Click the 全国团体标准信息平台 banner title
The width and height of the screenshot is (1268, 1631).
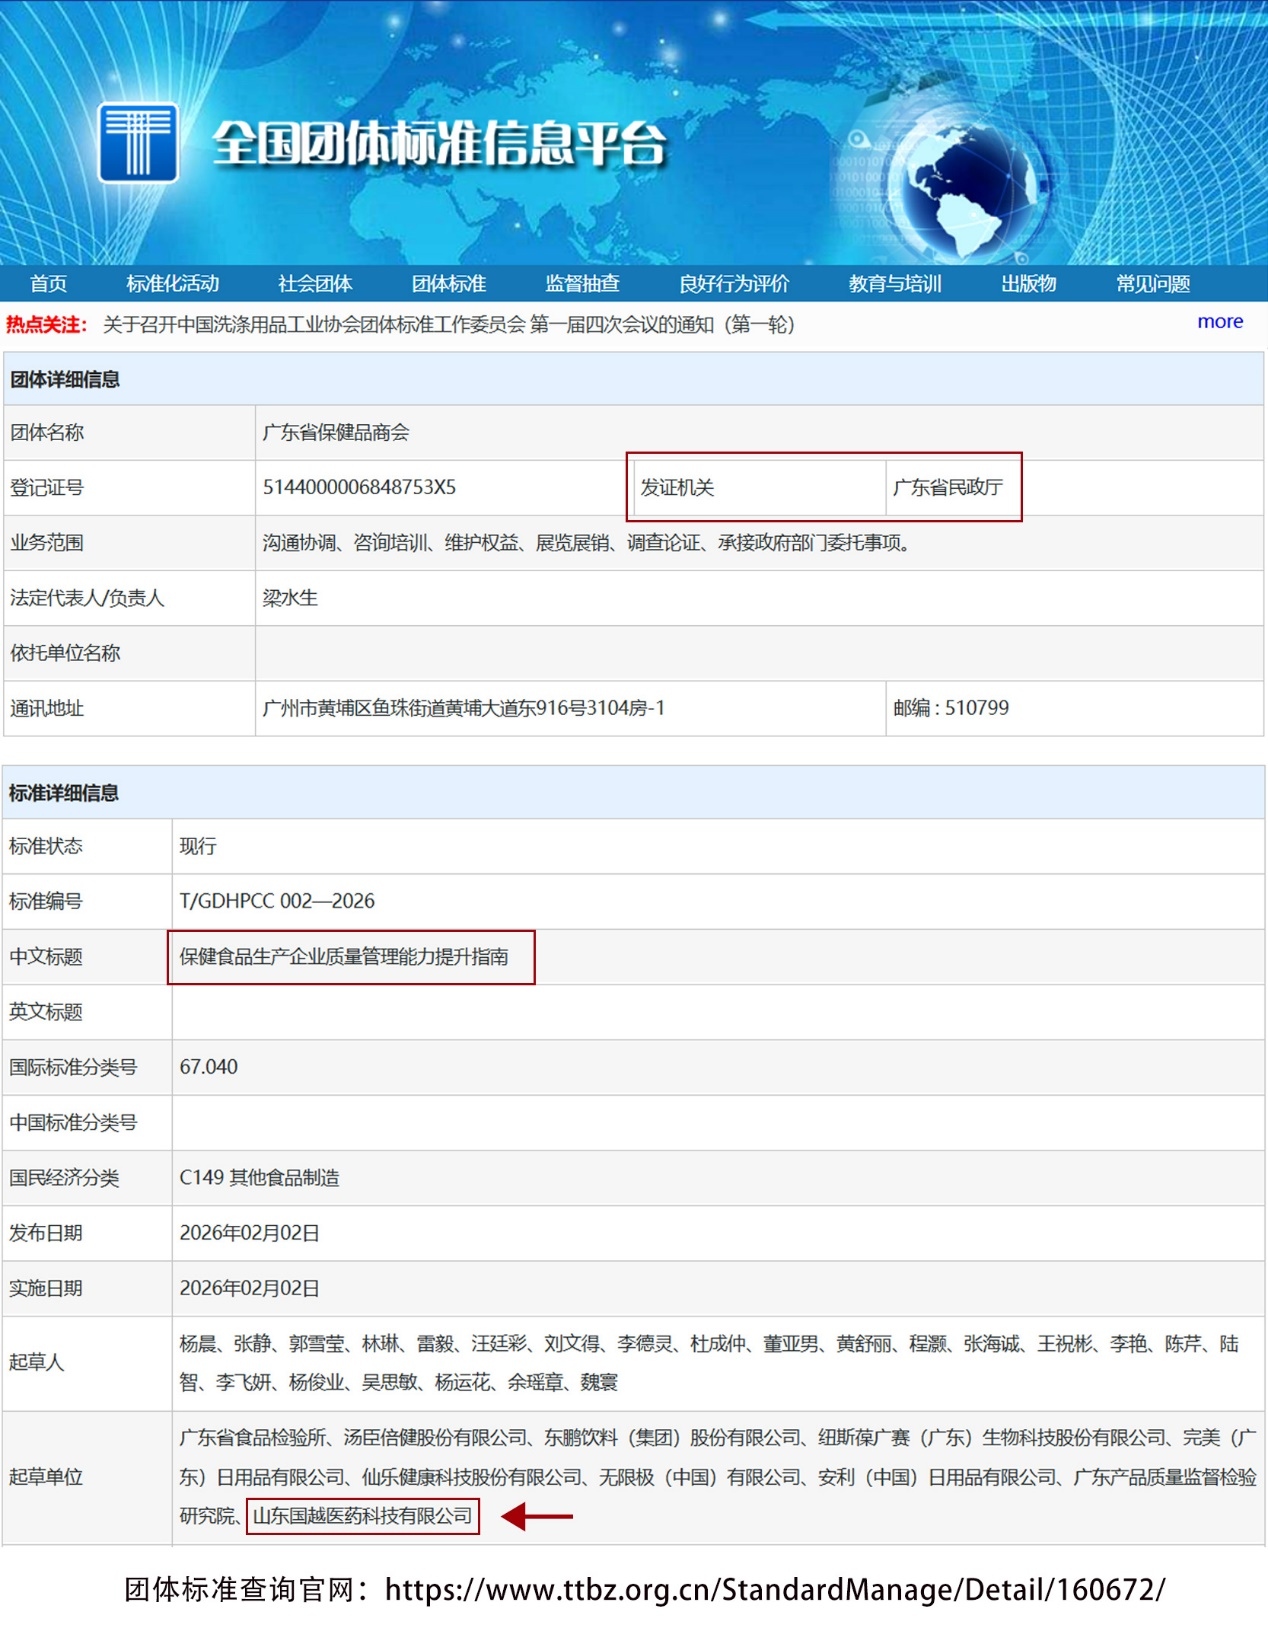pos(438,143)
